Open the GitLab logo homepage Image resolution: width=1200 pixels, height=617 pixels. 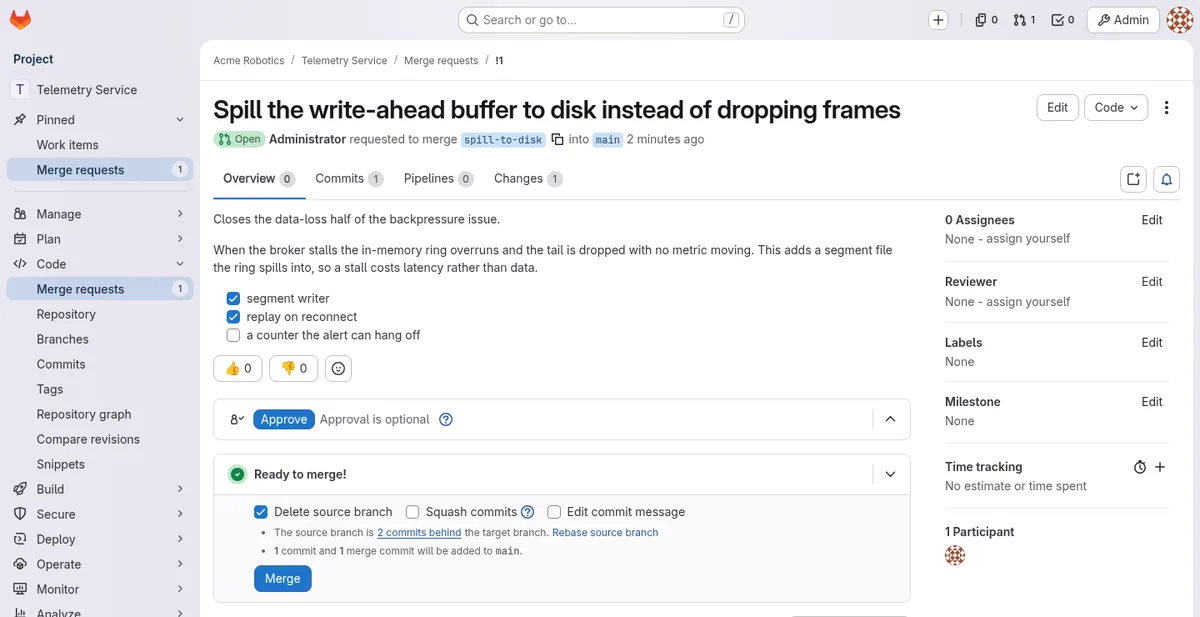click(20, 19)
